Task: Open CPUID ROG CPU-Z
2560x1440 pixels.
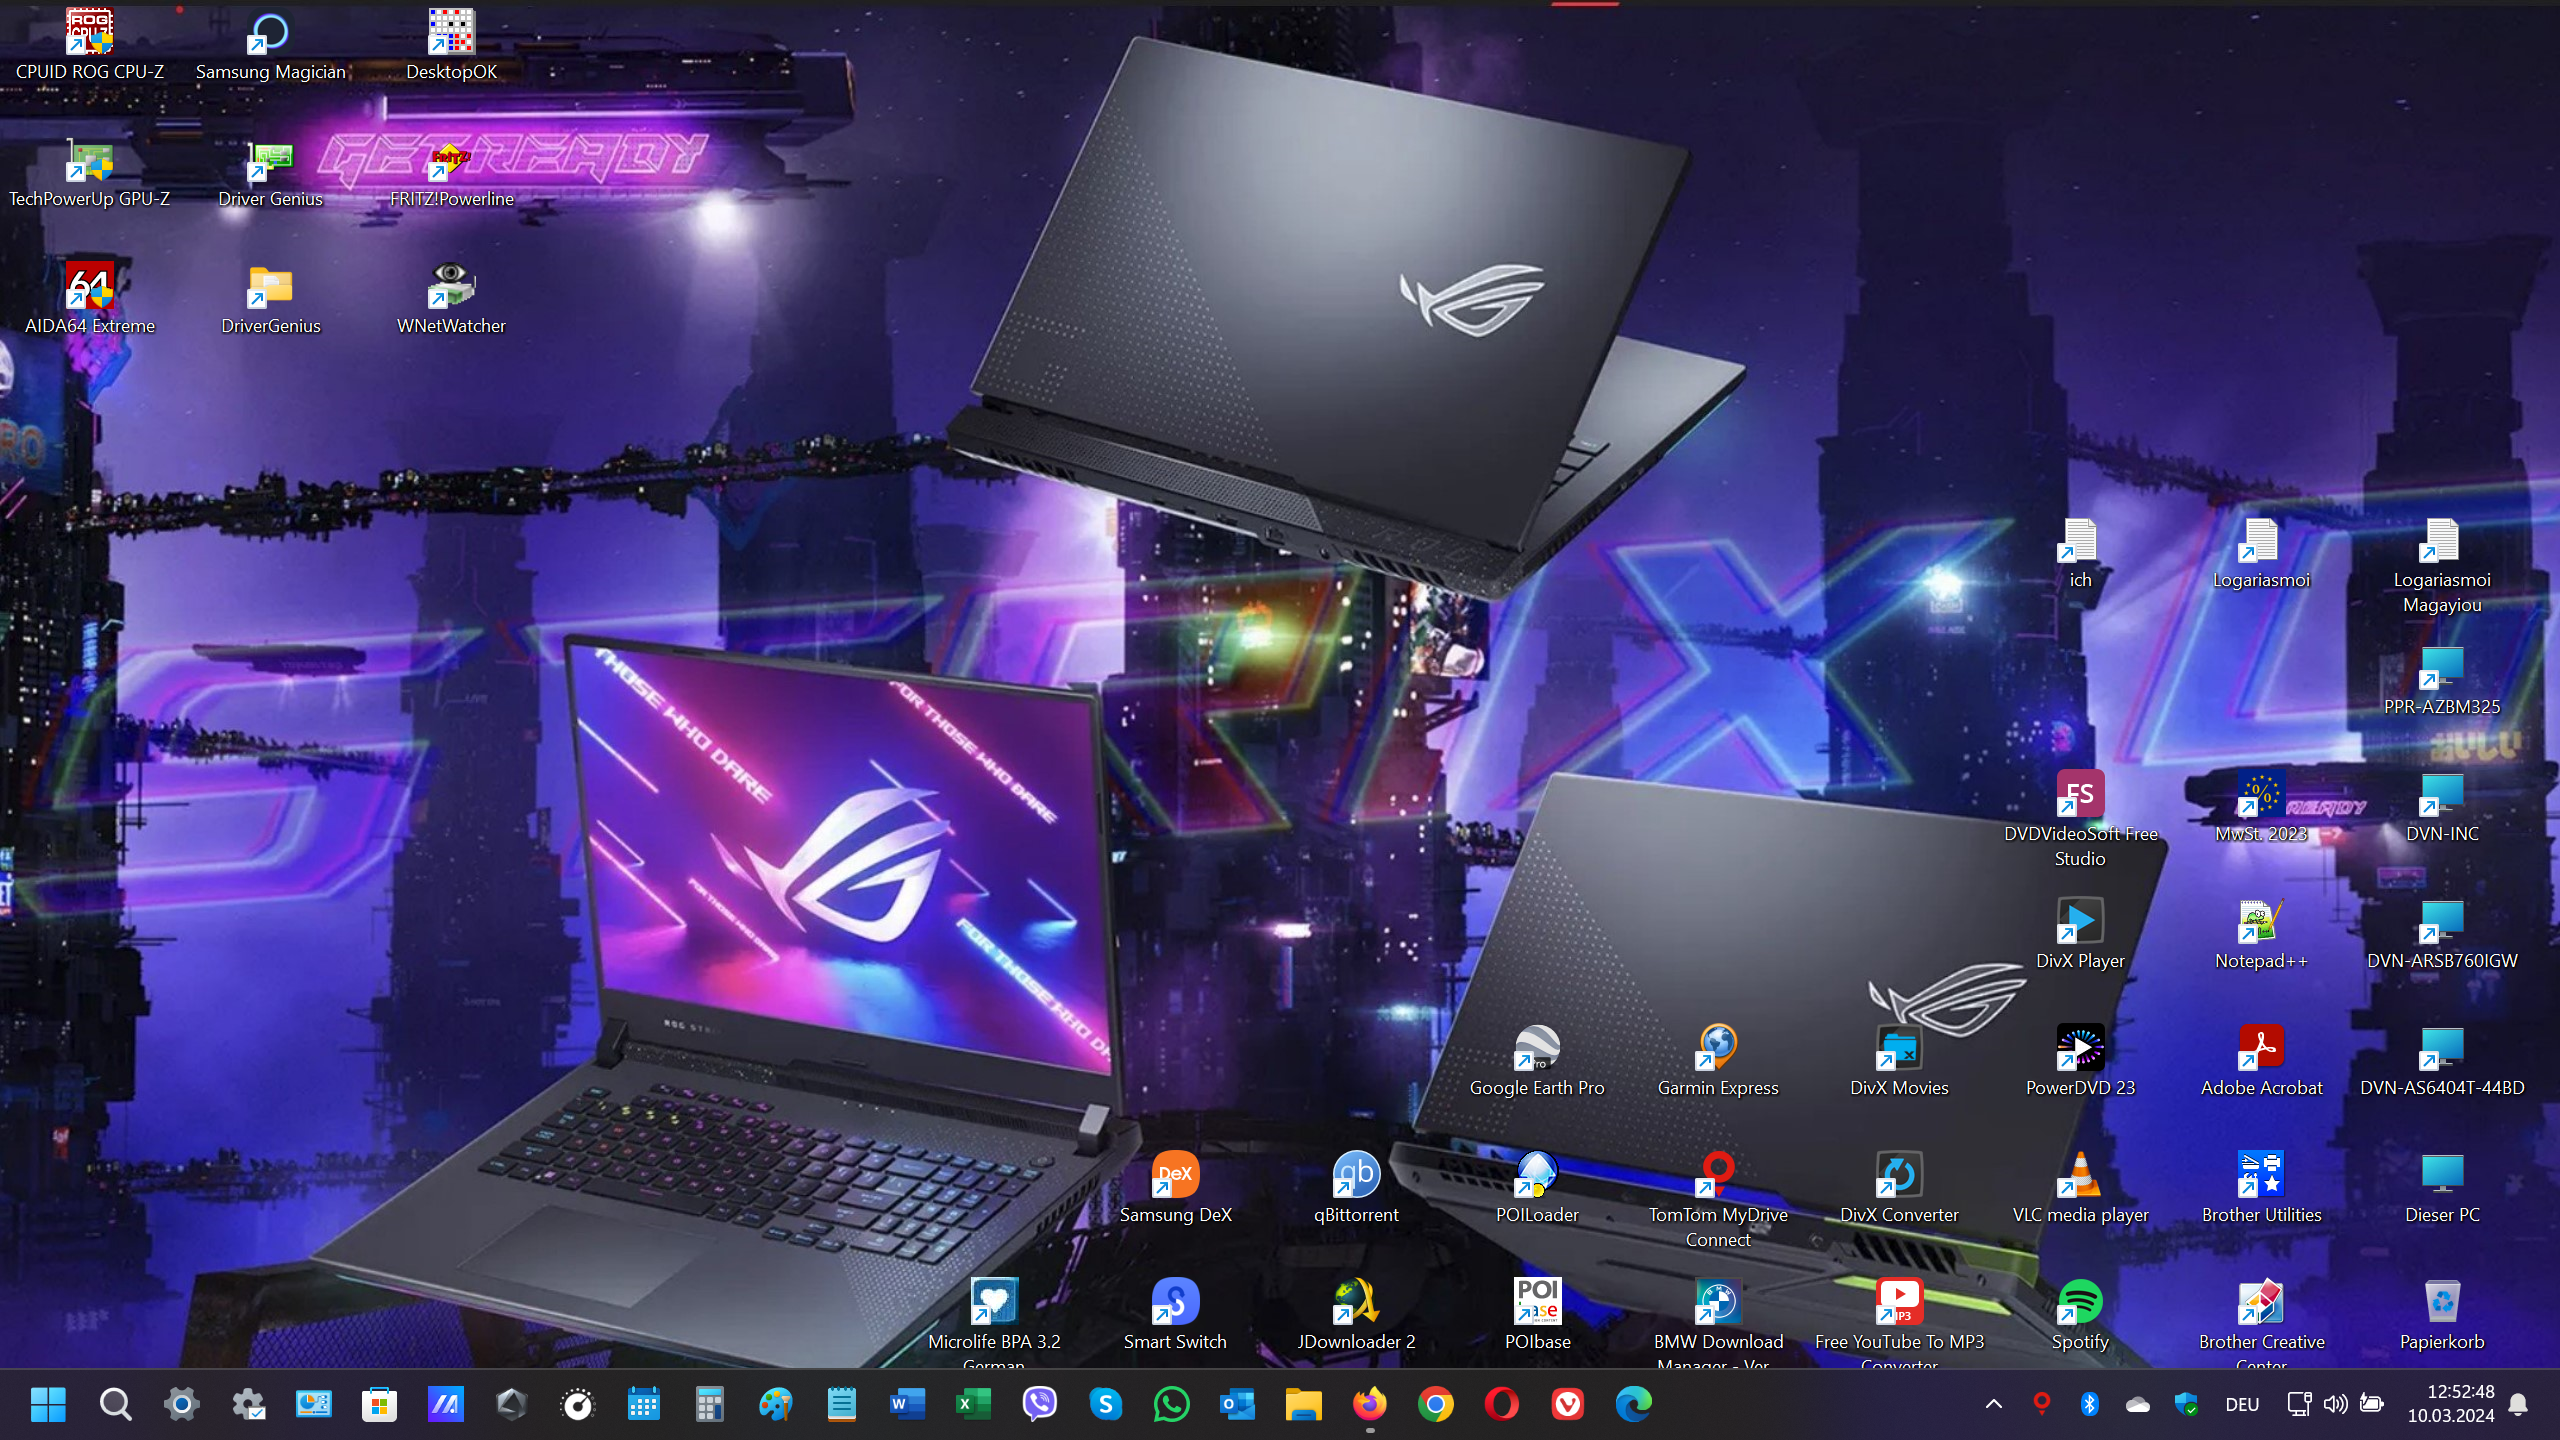Action: tap(89, 31)
